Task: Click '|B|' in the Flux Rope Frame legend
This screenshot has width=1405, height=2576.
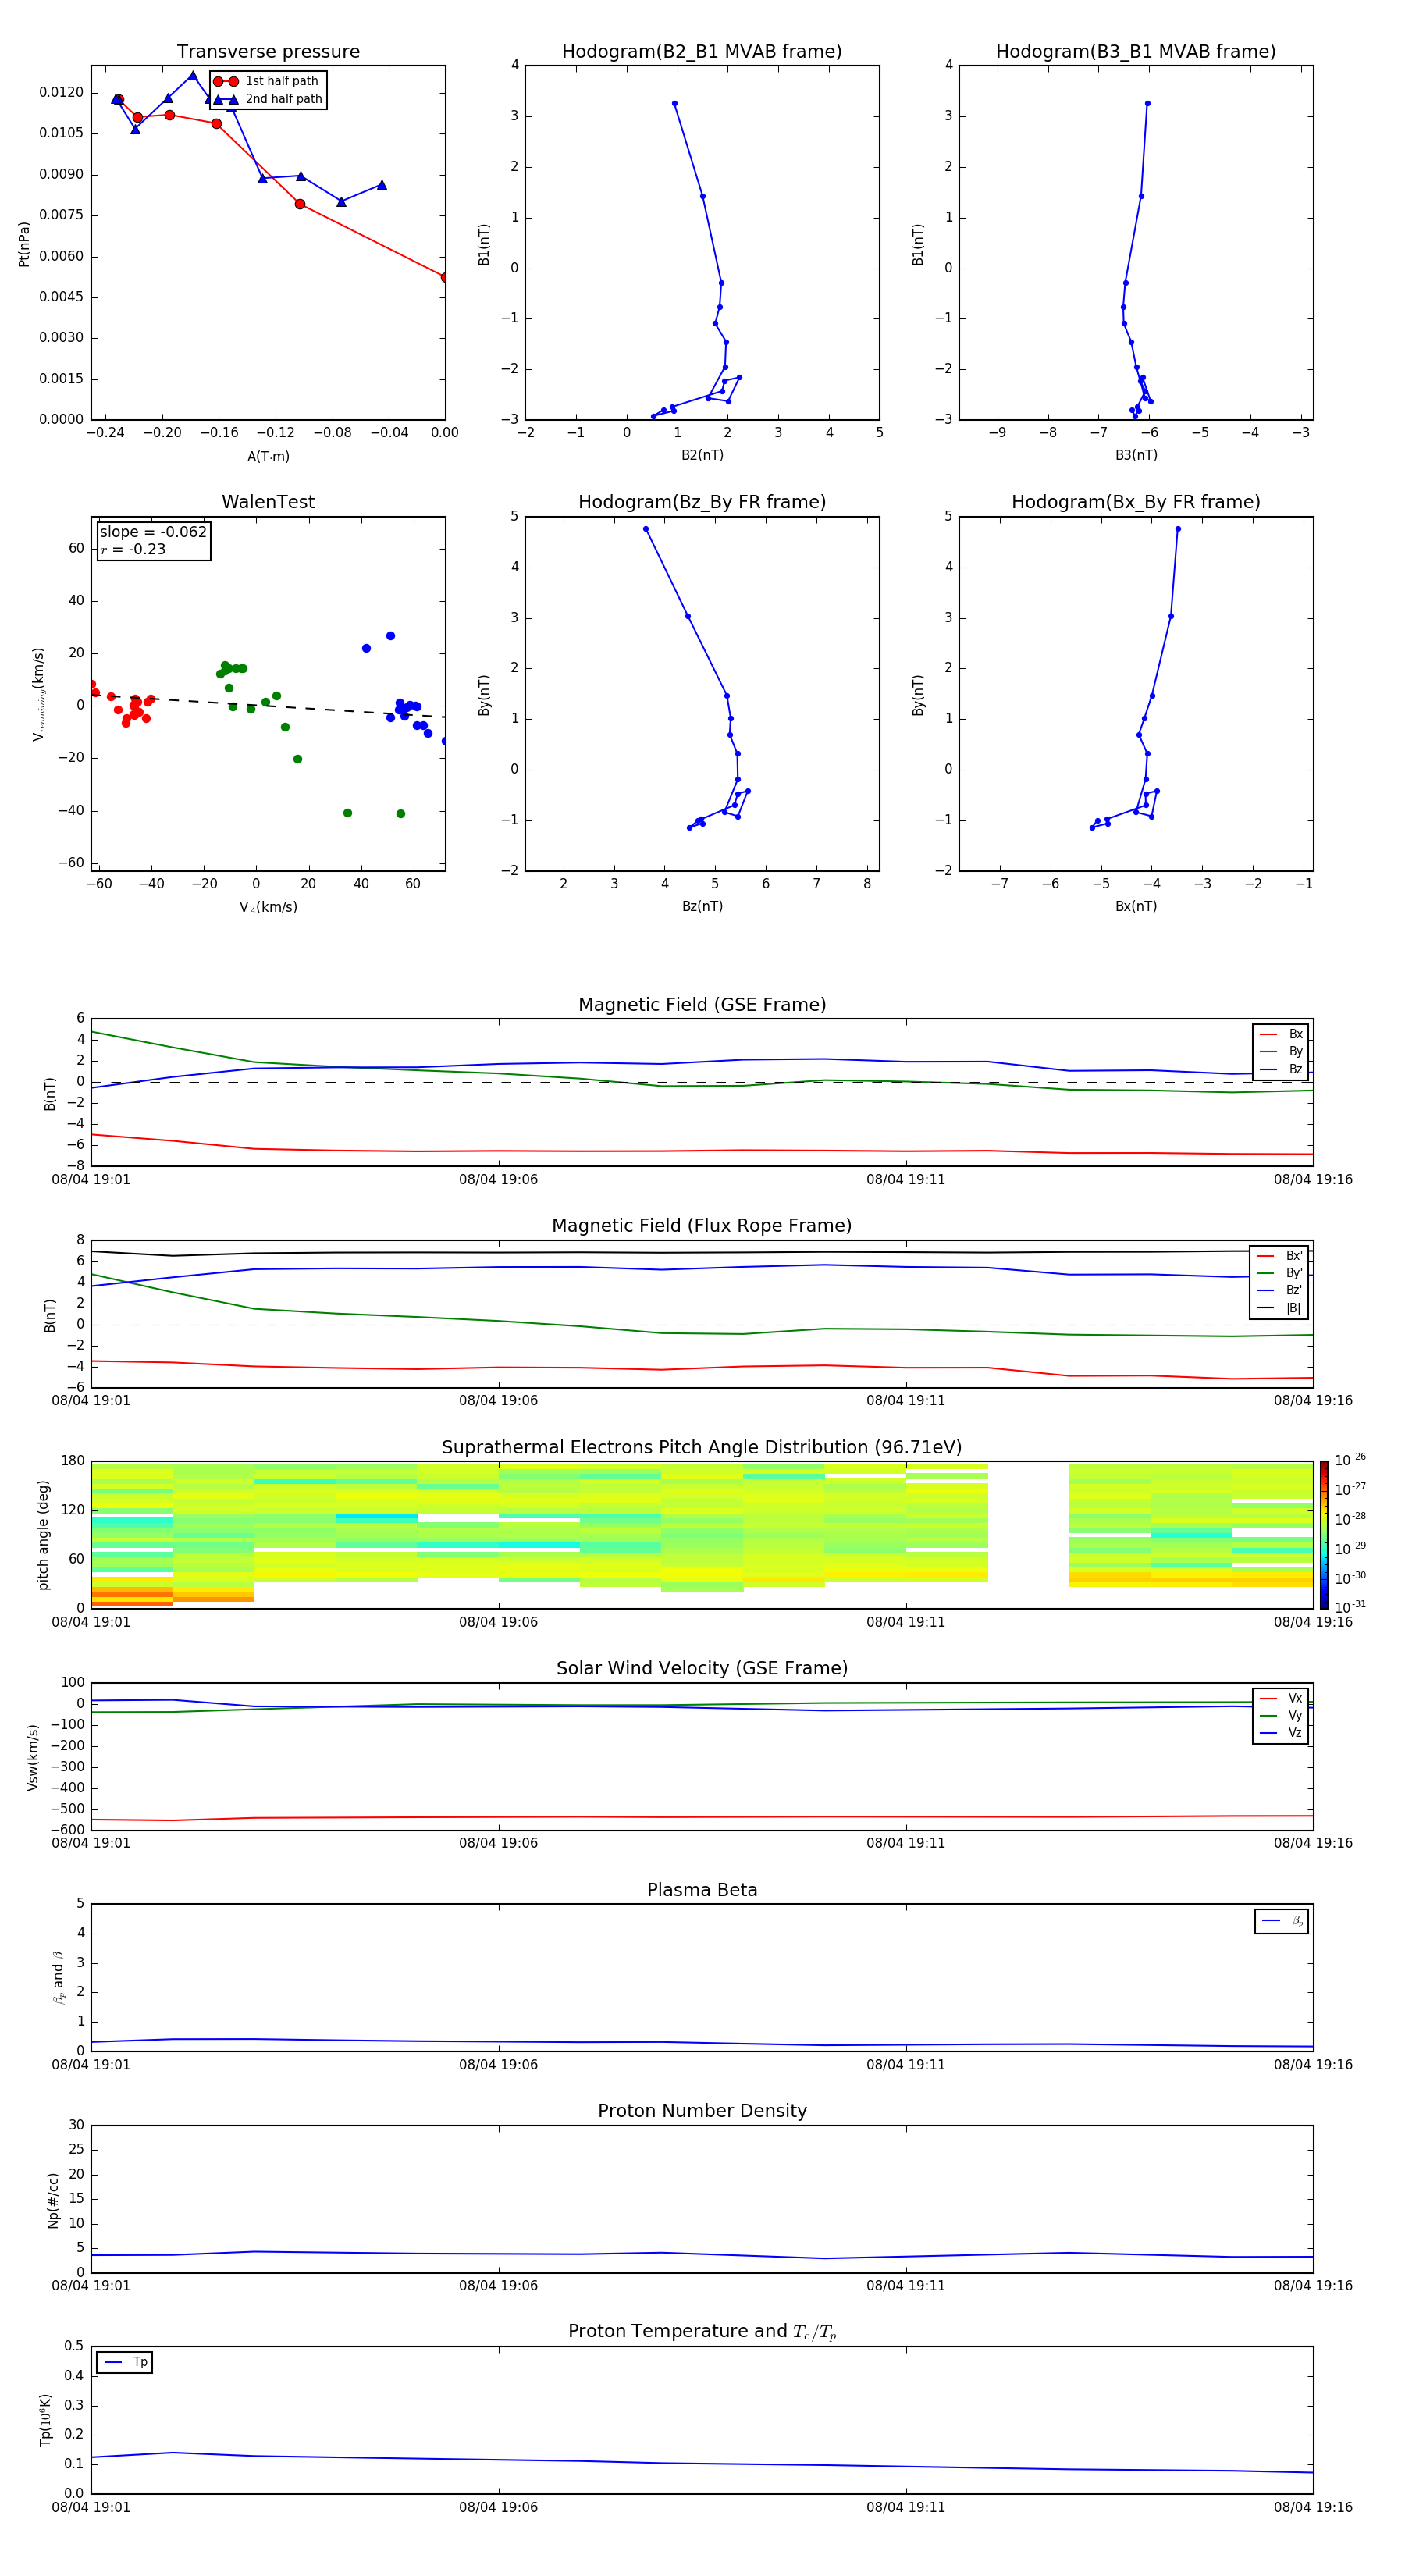Action: (x=1294, y=1308)
